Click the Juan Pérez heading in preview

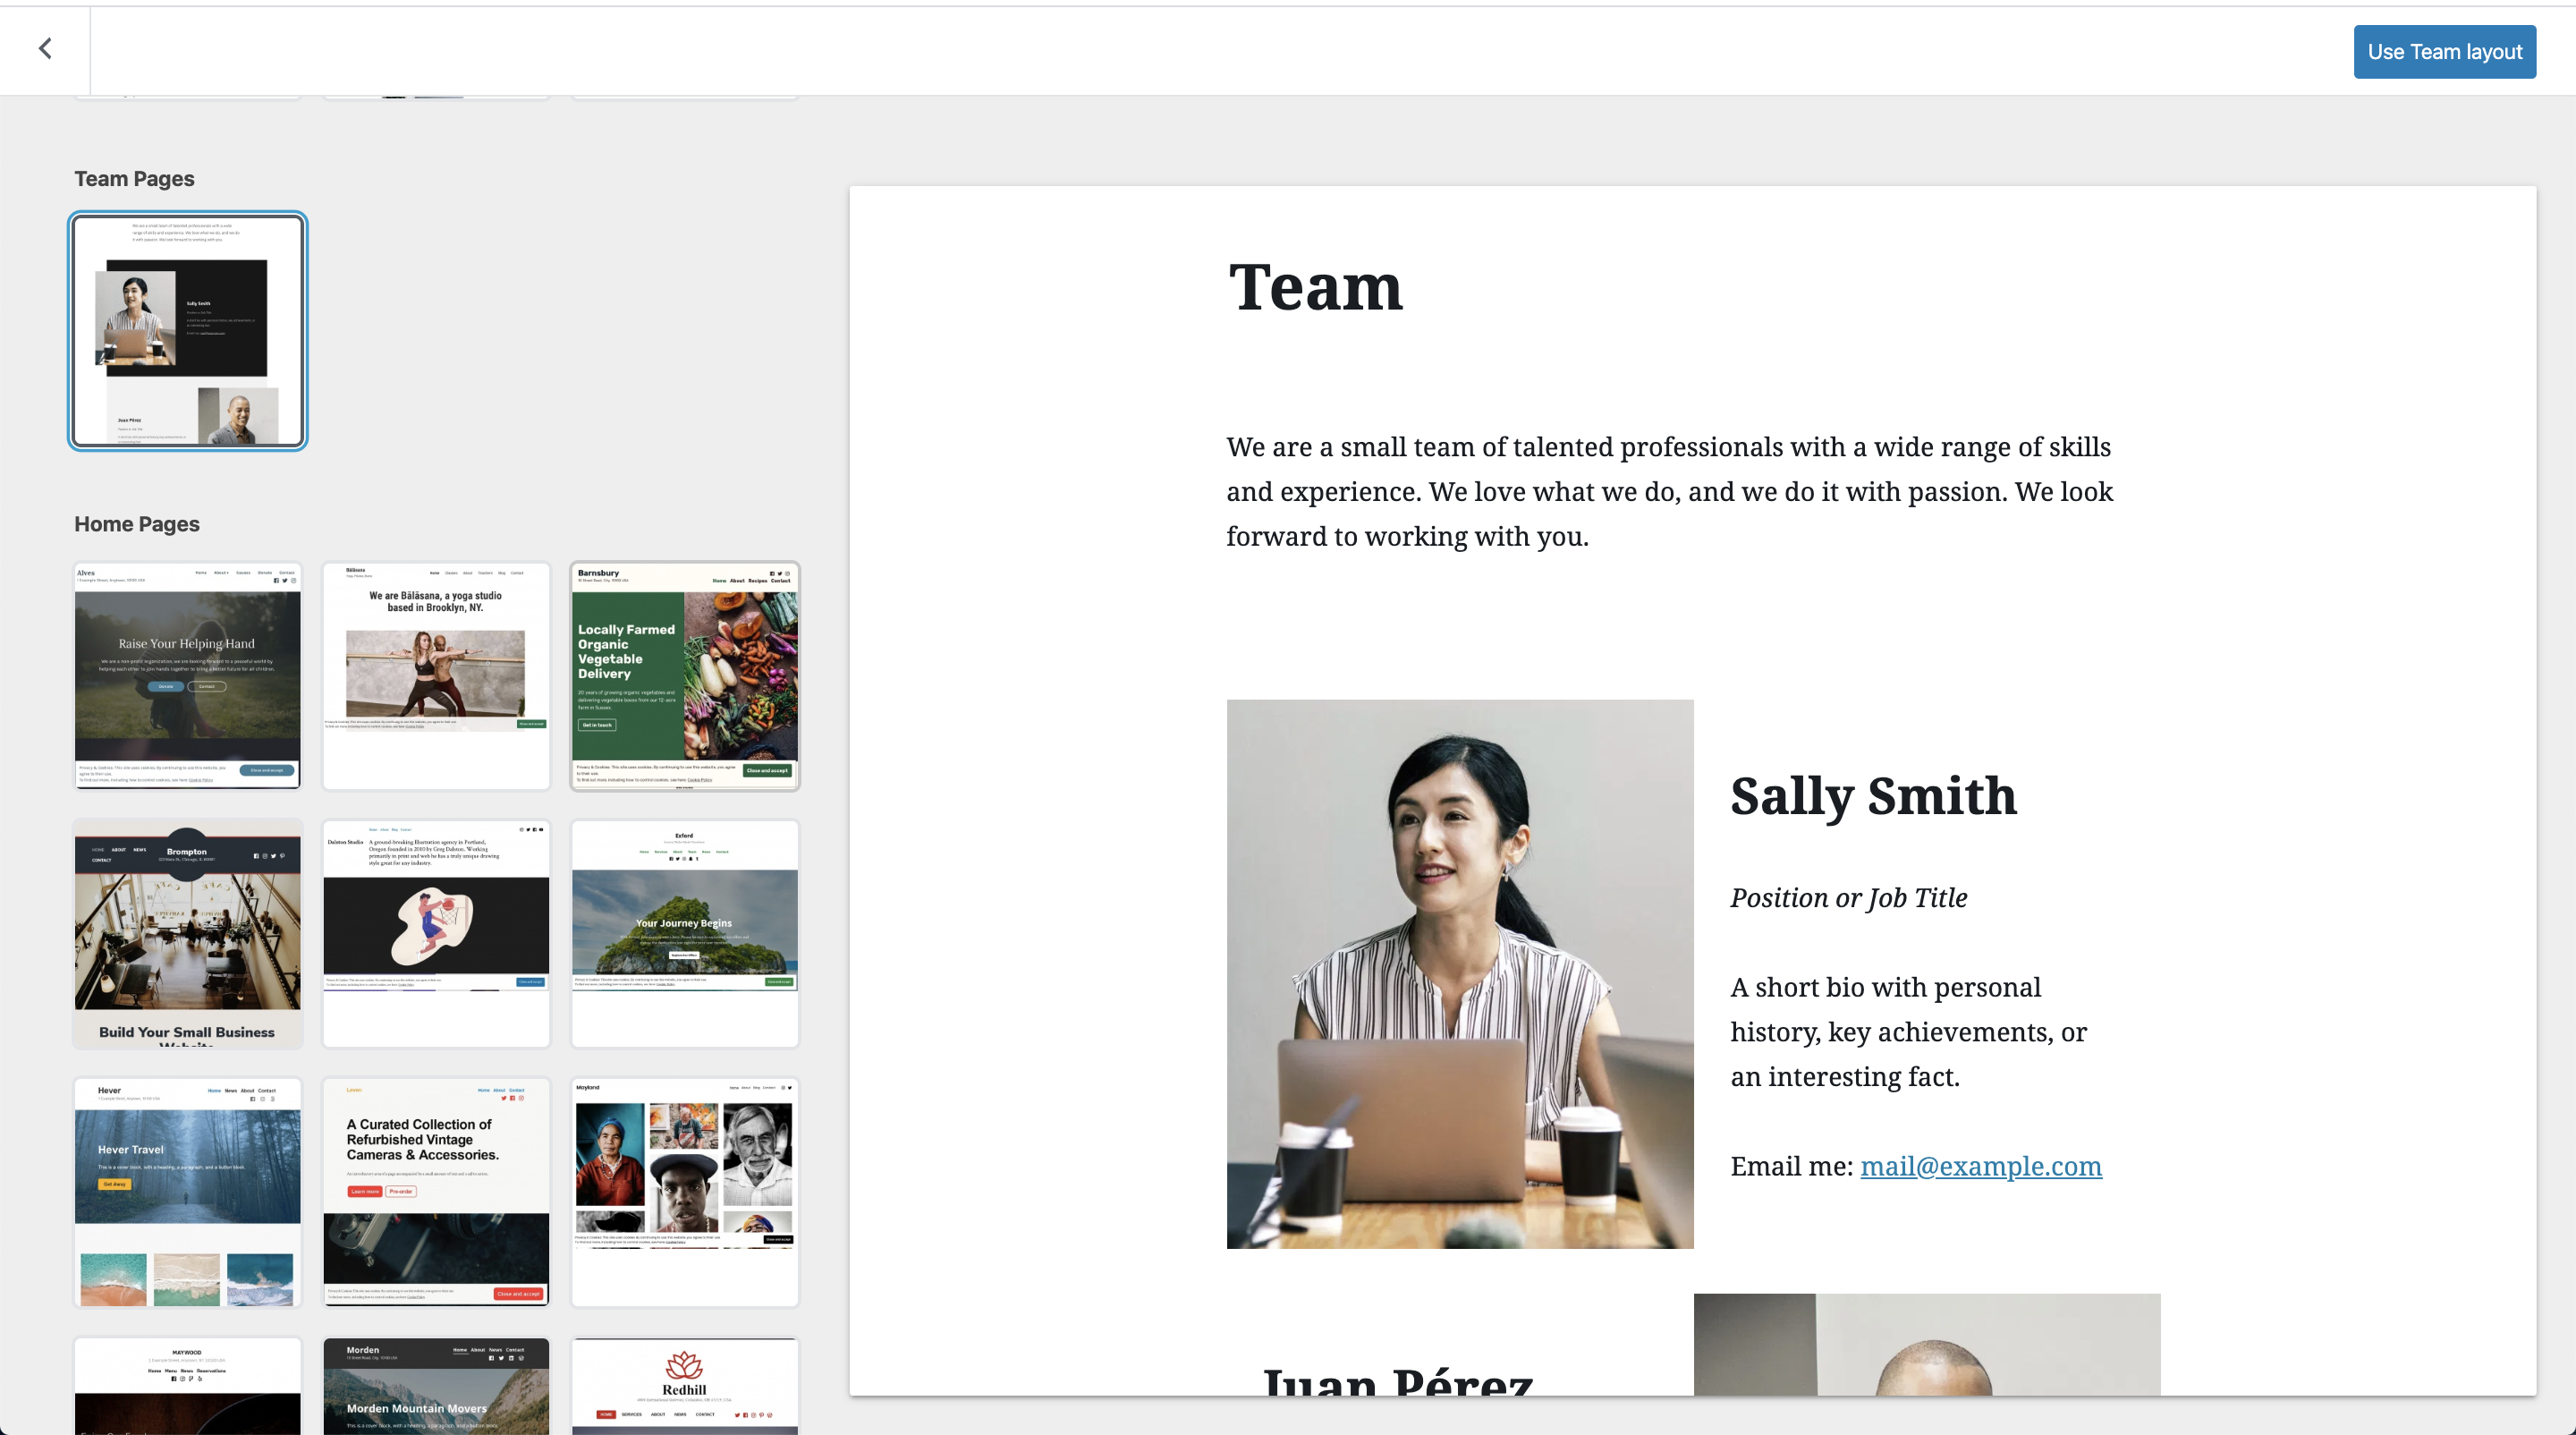tap(1397, 1380)
